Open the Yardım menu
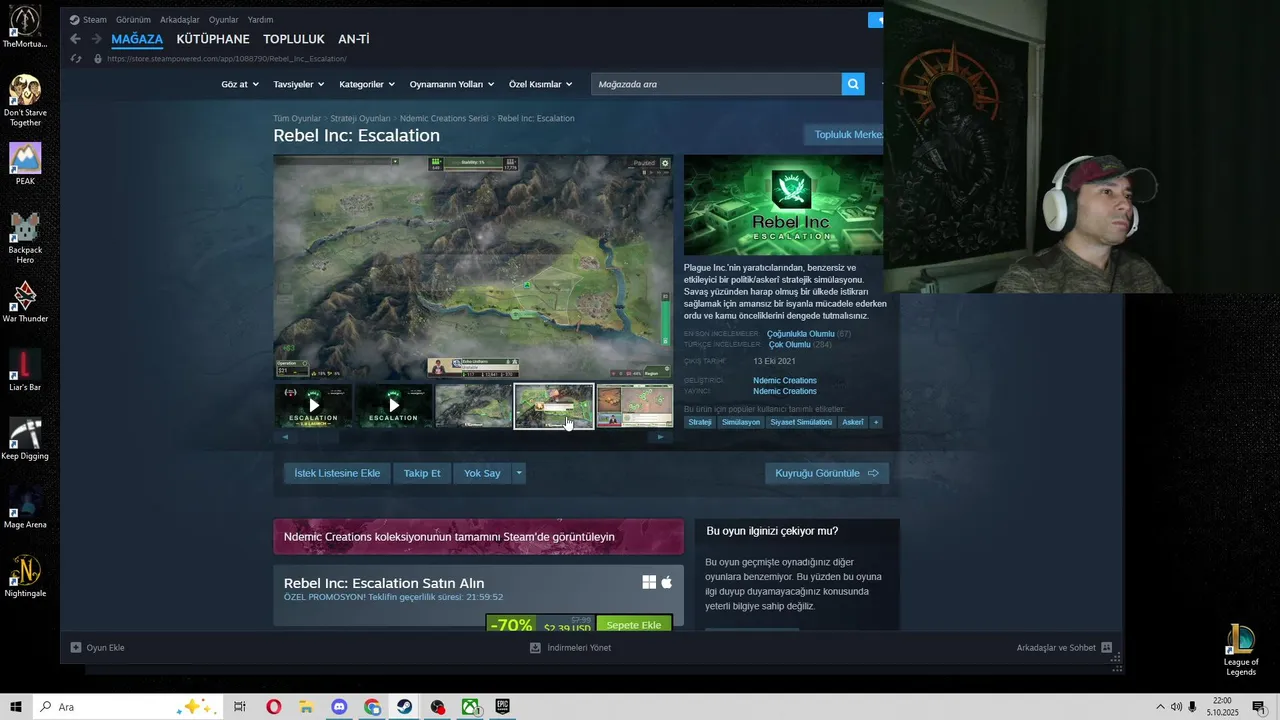The image size is (1280, 720). (260, 19)
